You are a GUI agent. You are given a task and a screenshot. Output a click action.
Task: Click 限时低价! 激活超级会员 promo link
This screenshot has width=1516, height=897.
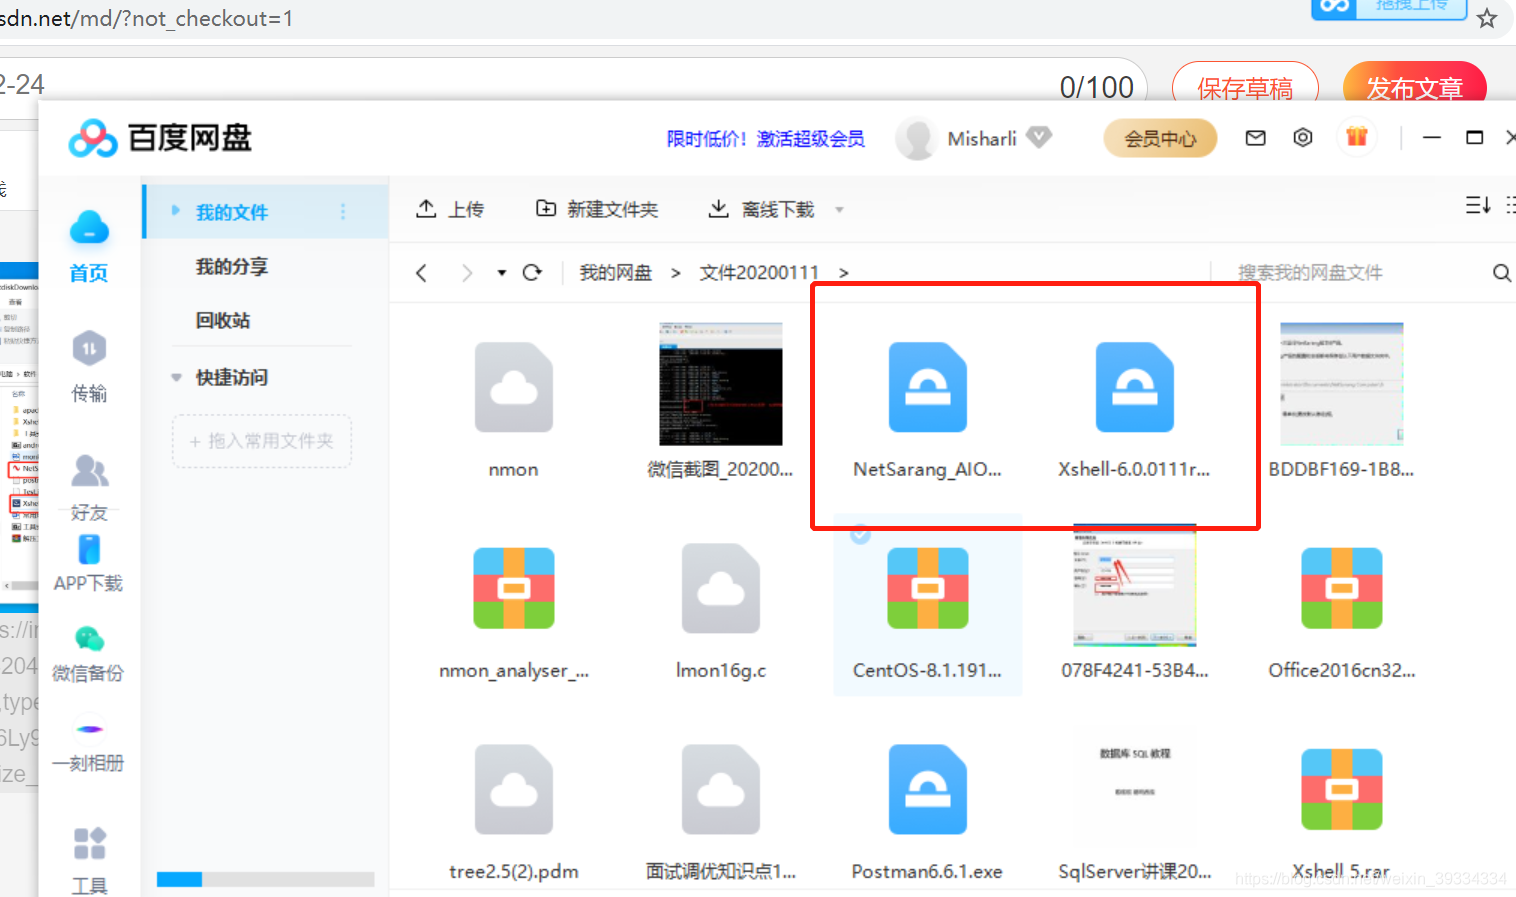[x=766, y=139]
